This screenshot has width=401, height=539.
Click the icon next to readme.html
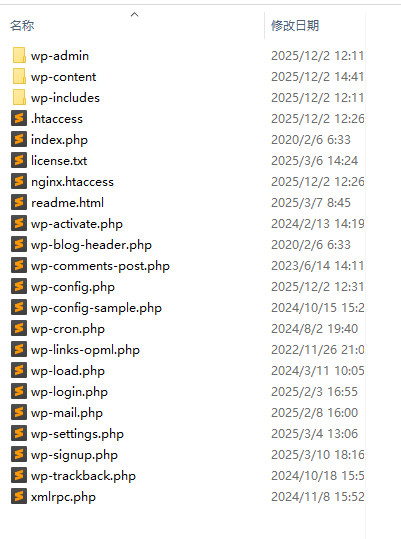click(19, 202)
